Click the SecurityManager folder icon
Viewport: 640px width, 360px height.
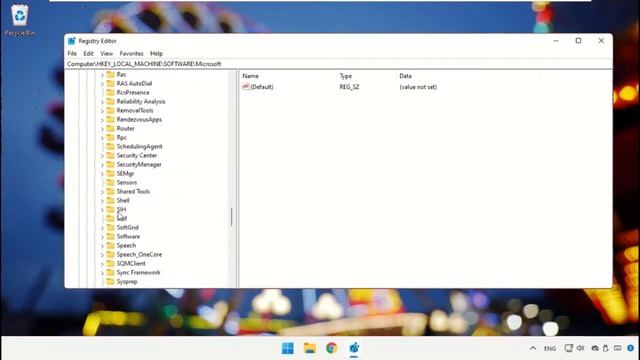point(110,164)
